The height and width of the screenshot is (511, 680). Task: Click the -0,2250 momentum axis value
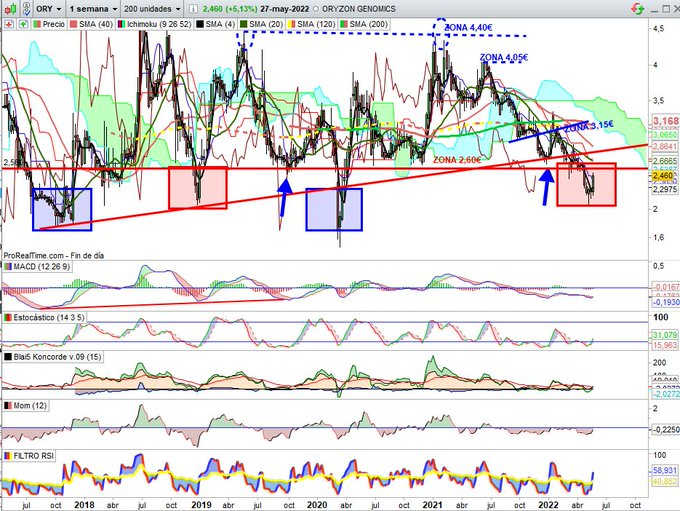click(x=666, y=429)
